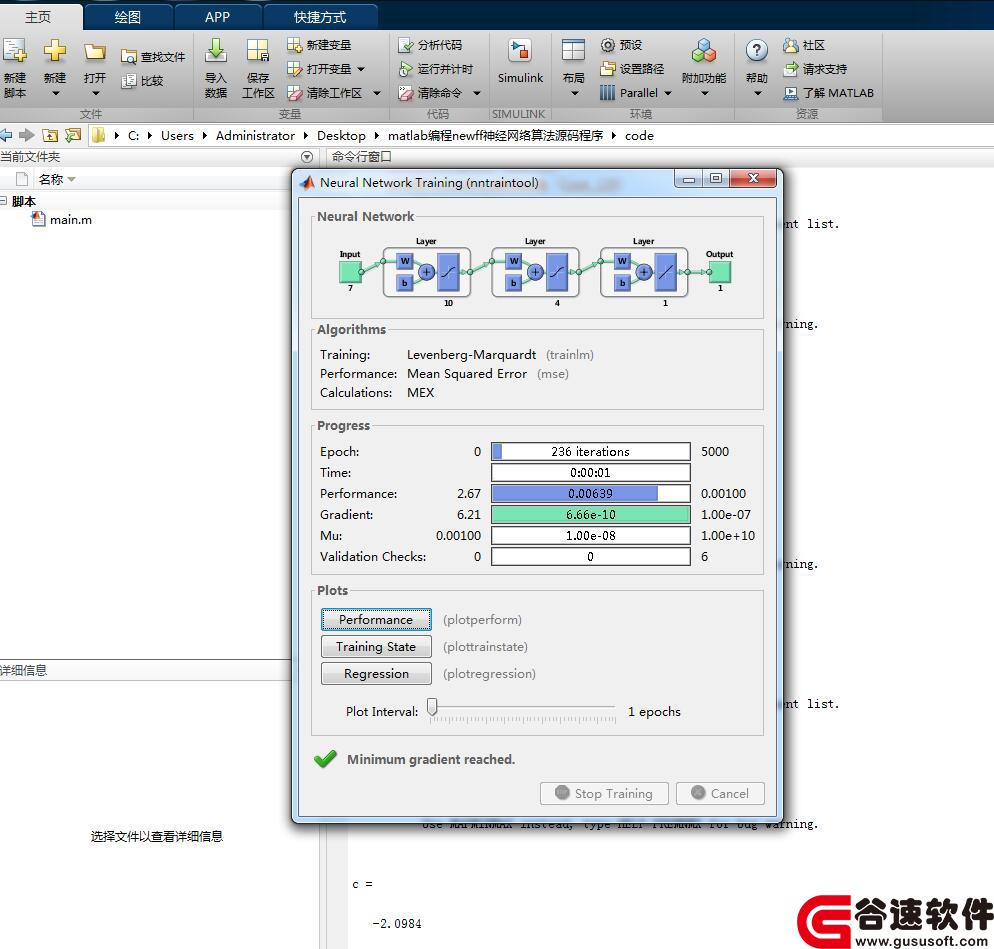Expand the Clear Workspace (清除工作区) dropdown arrow
Image resolution: width=994 pixels, height=949 pixels.
377,93
